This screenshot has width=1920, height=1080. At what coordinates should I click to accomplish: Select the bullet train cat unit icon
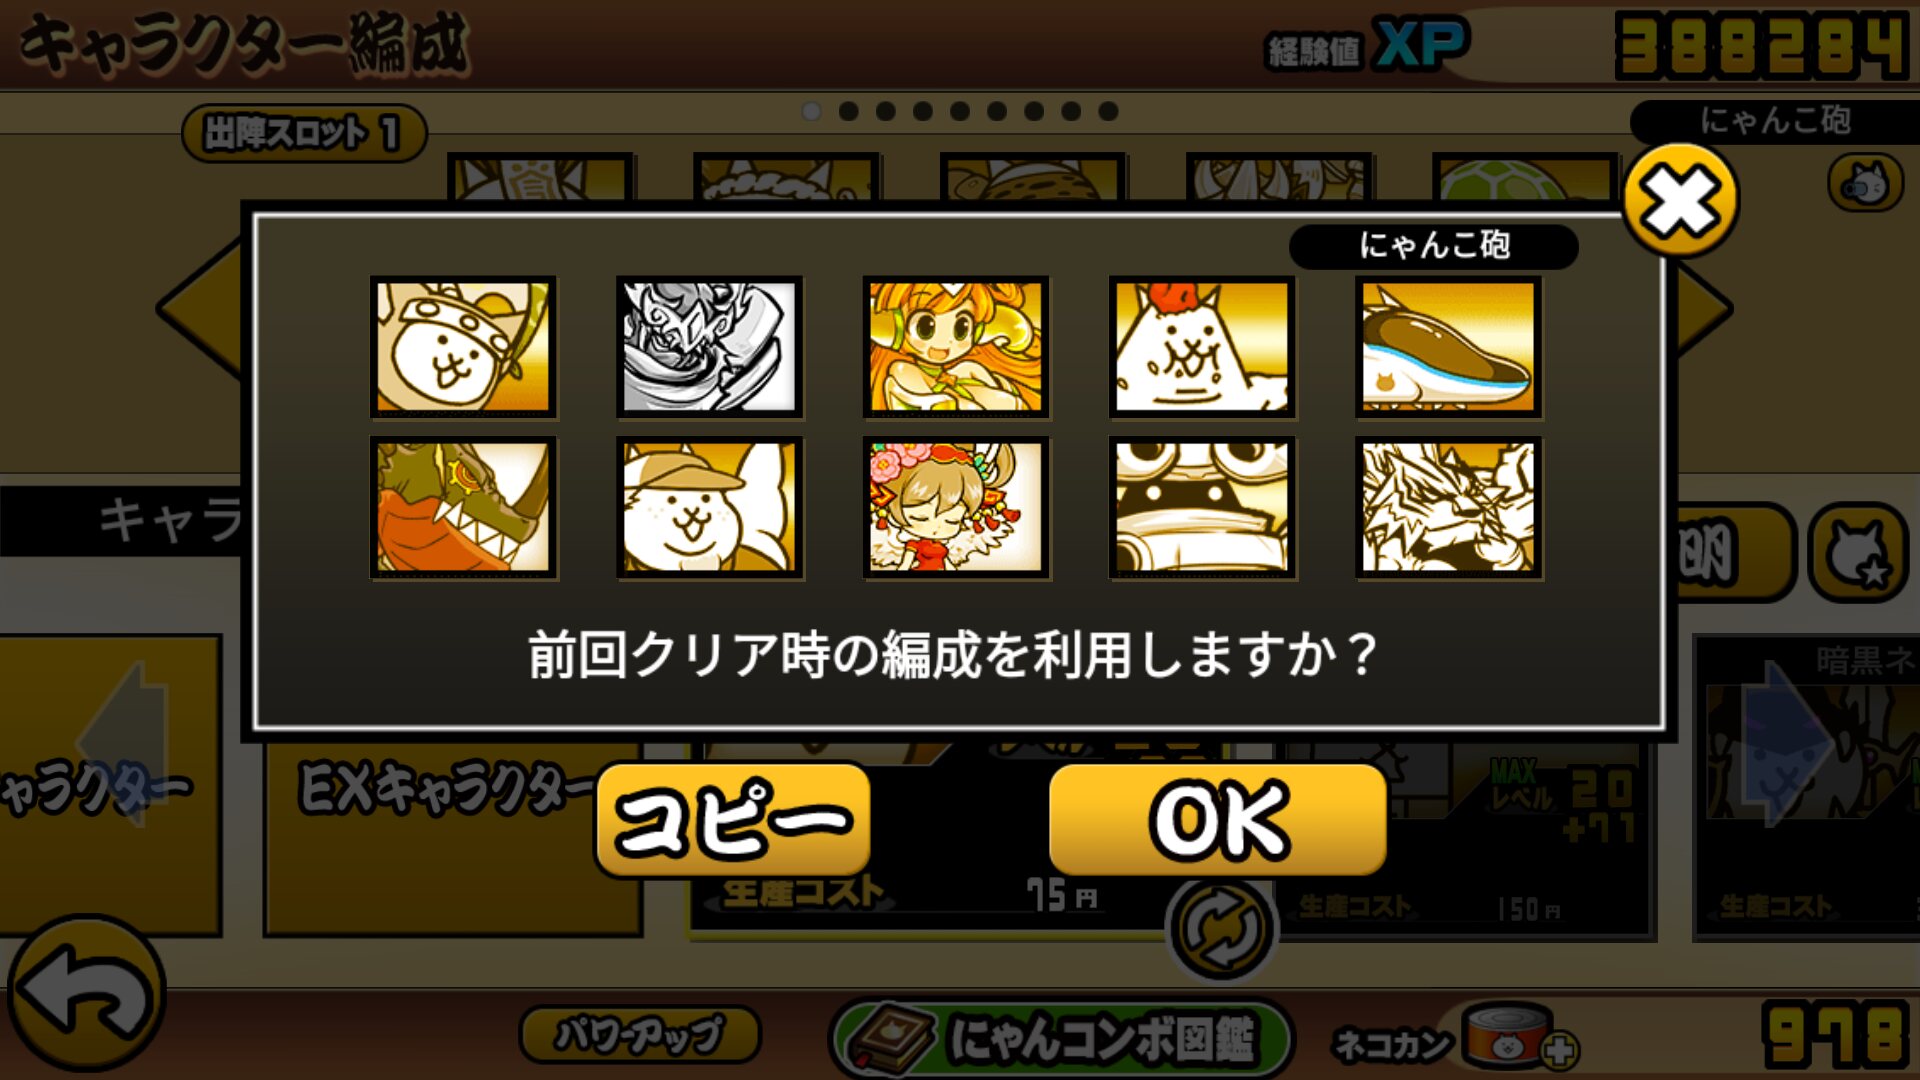pyautogui.click(x=1448, y=347)
